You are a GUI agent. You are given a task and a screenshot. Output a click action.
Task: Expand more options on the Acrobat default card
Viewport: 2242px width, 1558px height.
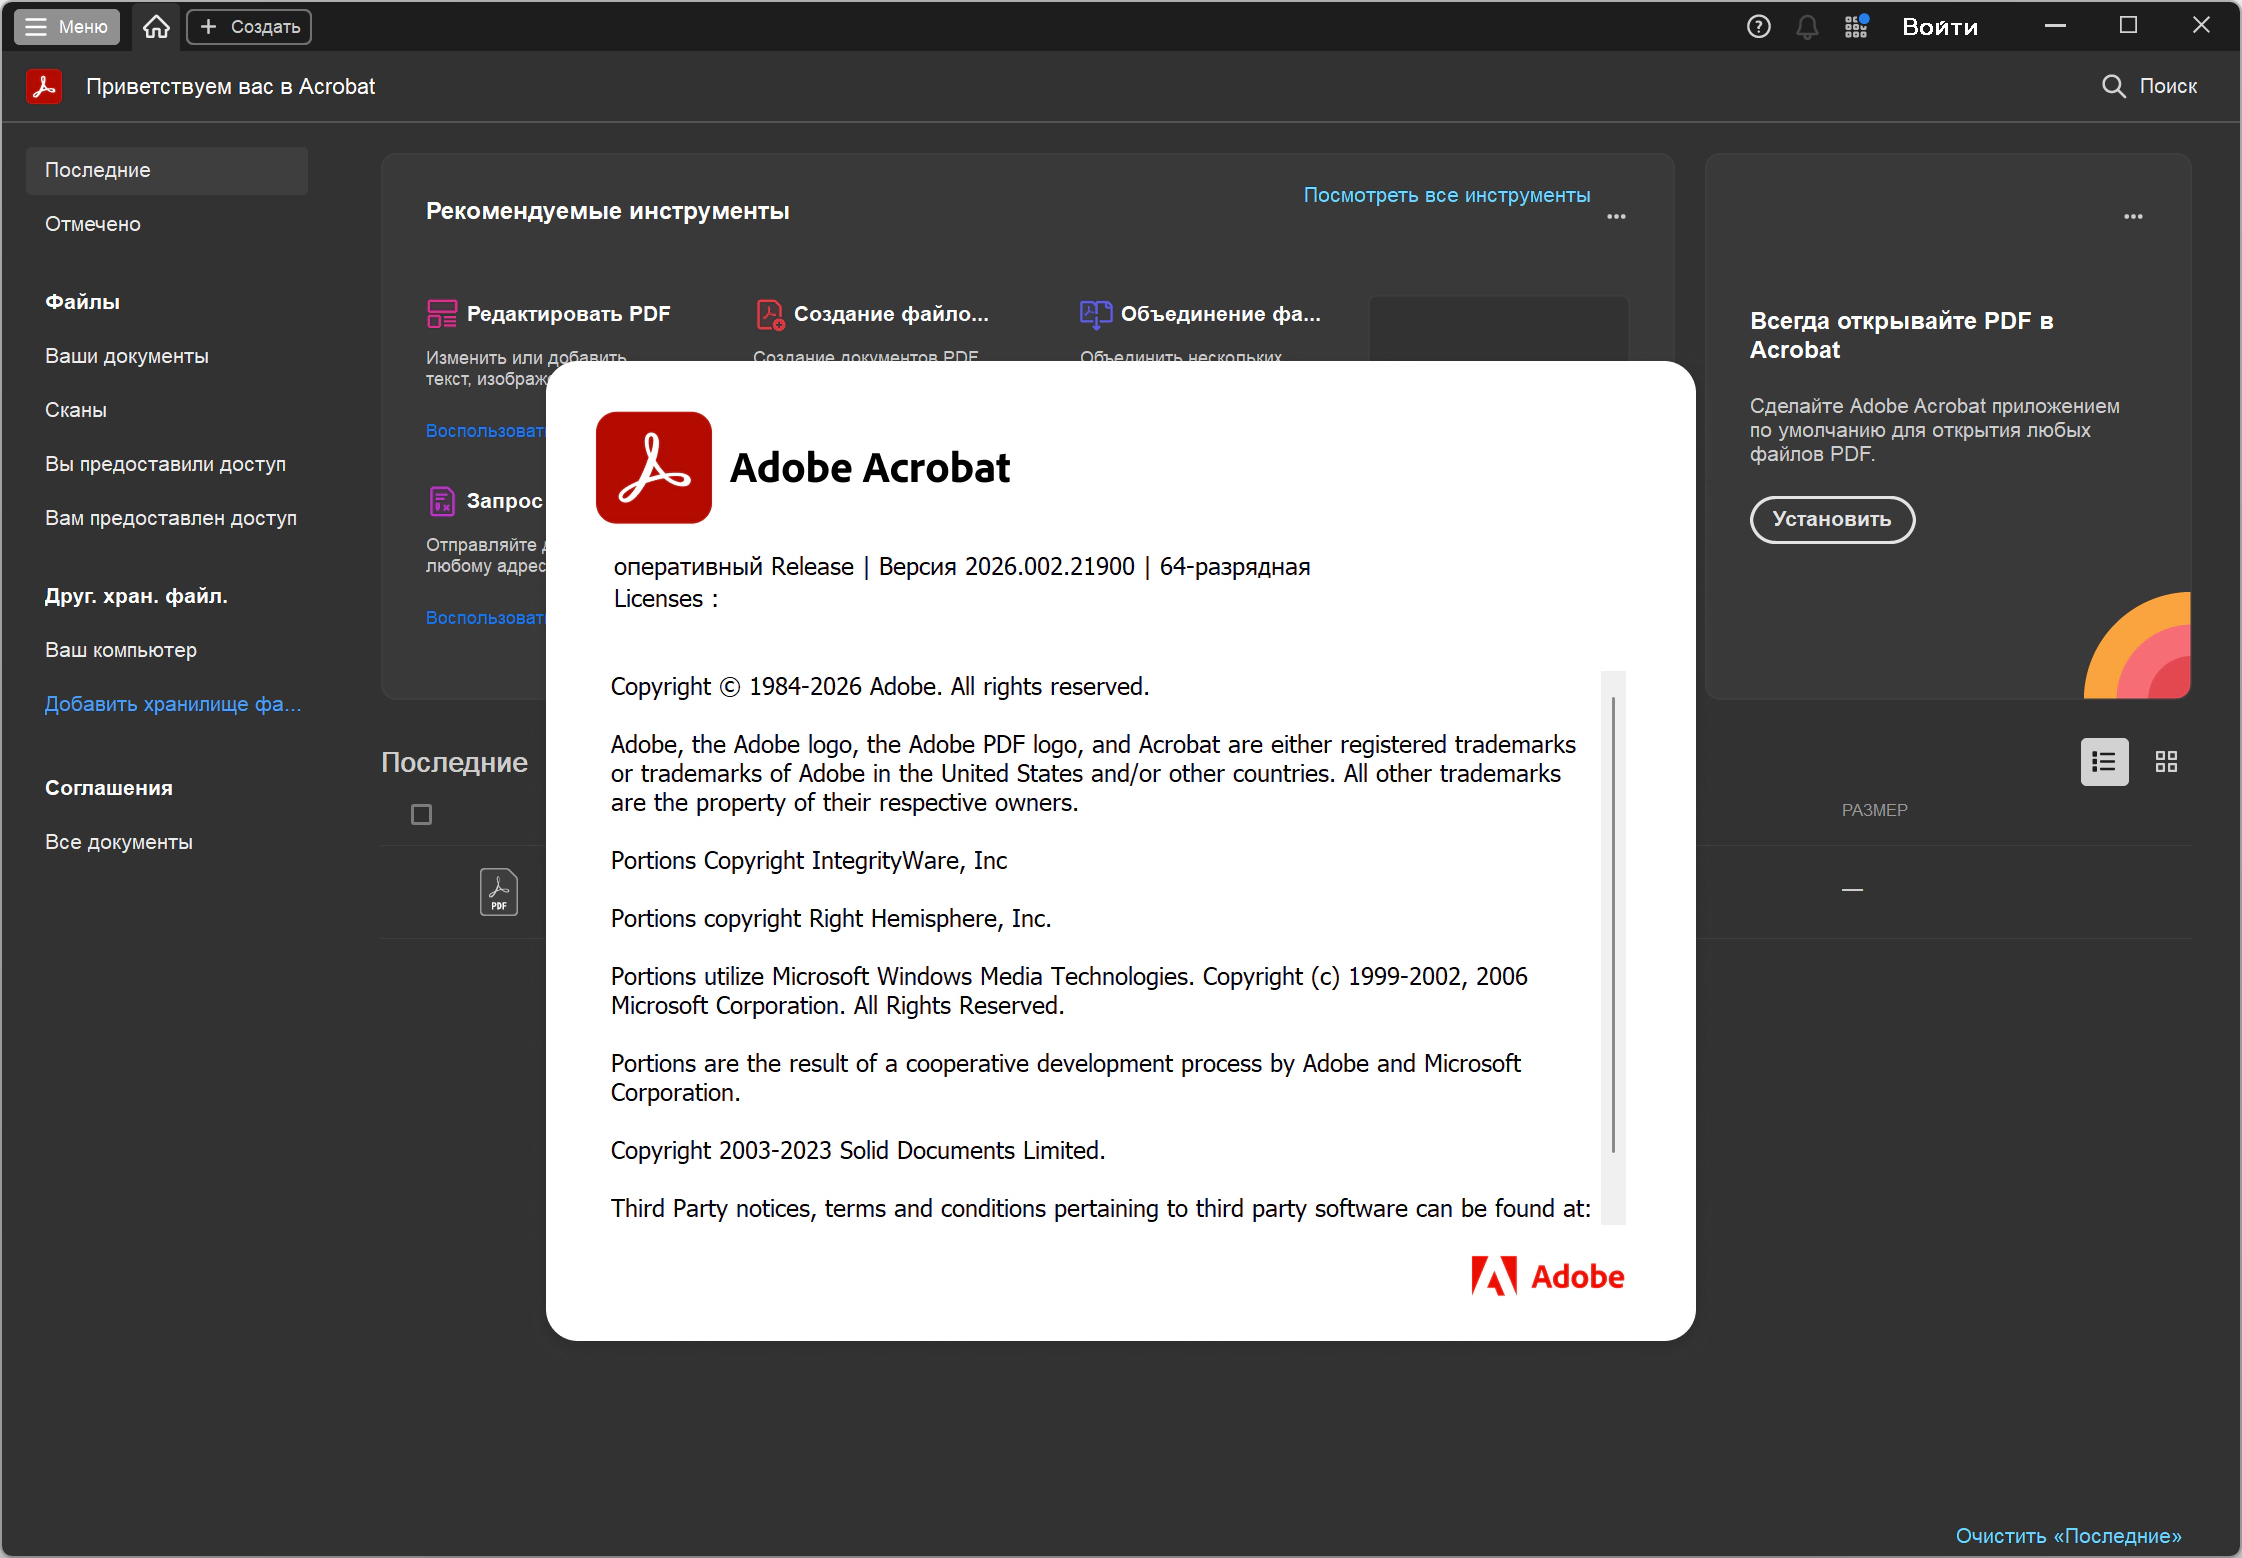coord(2133,216)
